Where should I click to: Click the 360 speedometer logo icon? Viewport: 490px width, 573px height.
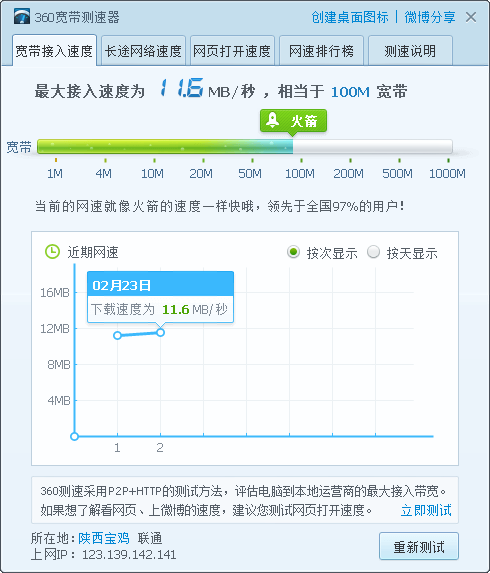[22, 16]
